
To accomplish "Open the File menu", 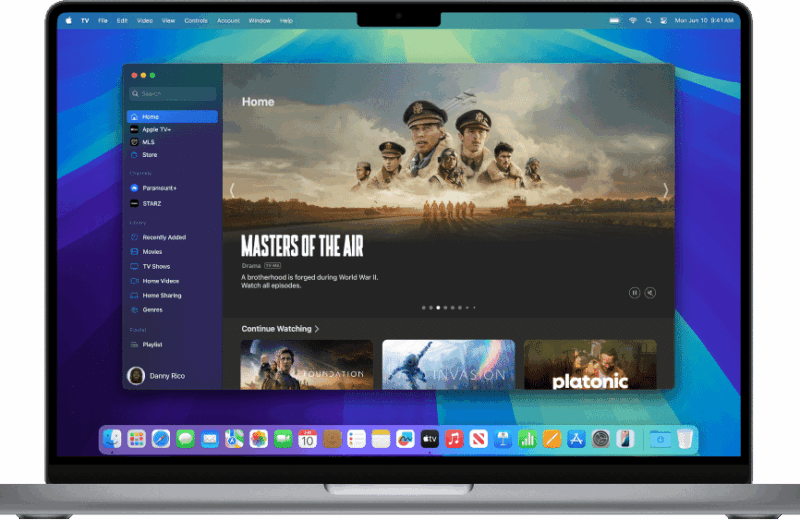I will coord(103,21).
